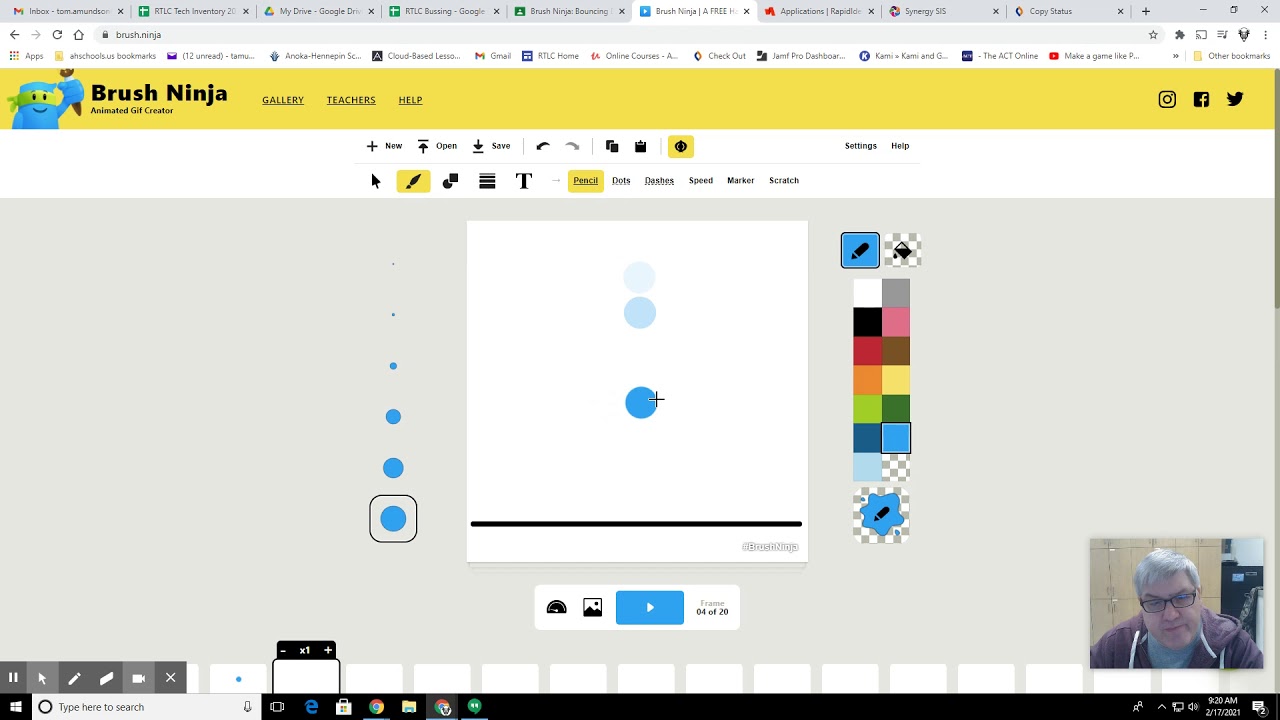Open Help in the editor toolbar

900,146
